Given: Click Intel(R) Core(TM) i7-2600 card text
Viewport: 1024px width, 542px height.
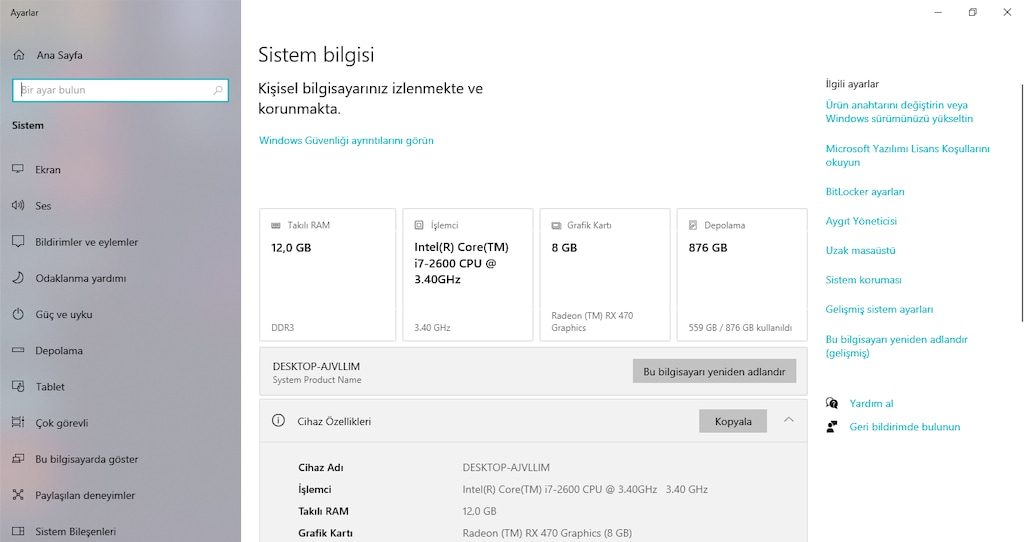Looking at the screenshot, I should pyautogui.click(x=461, y=263).
